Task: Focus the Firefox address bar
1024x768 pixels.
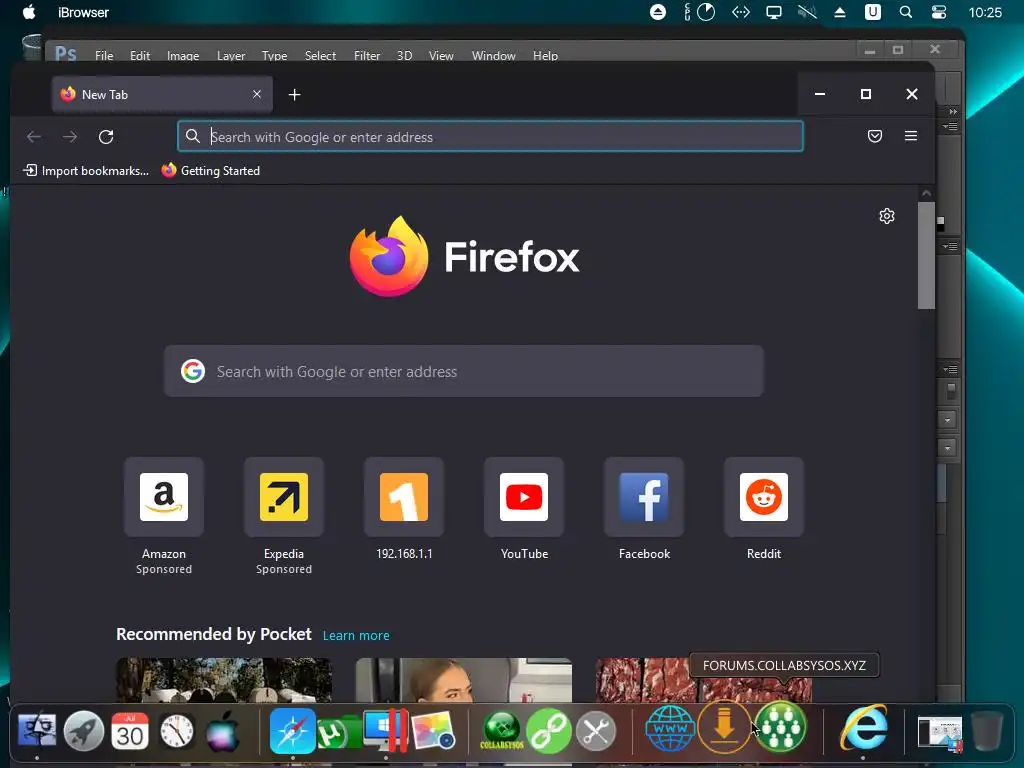Action: coord(490,136)
